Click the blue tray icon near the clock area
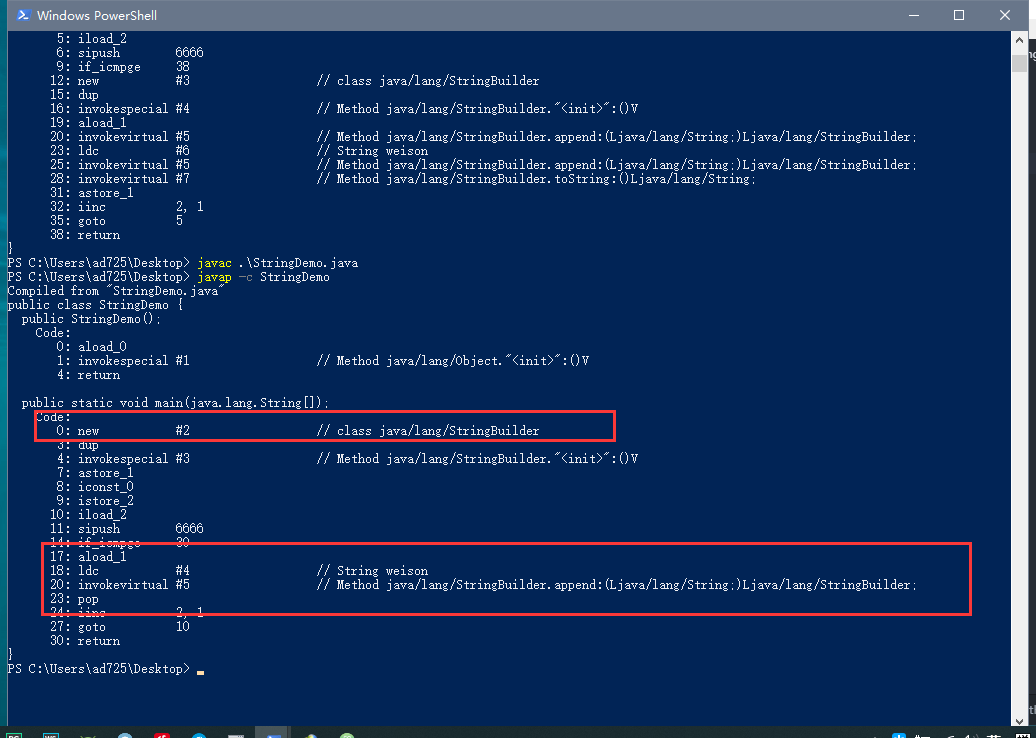Screen dimensions: 1036x738 898,734
